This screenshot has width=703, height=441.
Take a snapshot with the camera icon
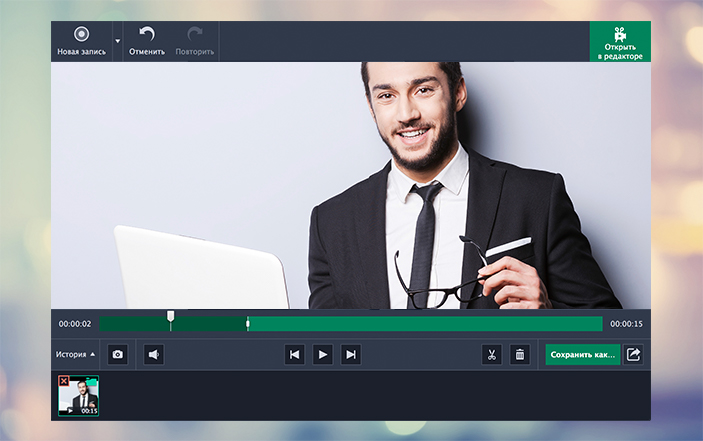[118, 354]
